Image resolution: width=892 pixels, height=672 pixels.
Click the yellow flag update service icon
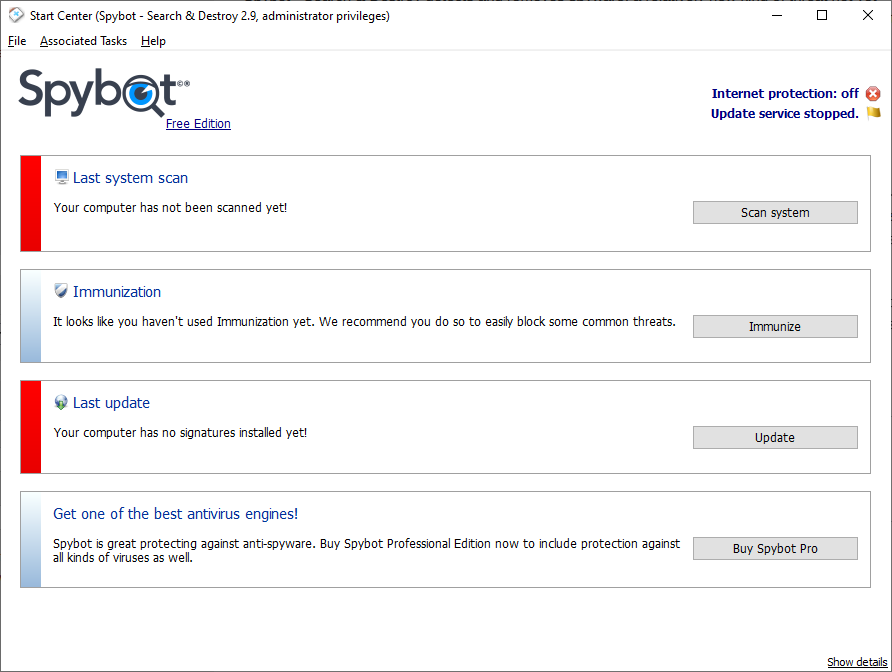tap(873, 113)
